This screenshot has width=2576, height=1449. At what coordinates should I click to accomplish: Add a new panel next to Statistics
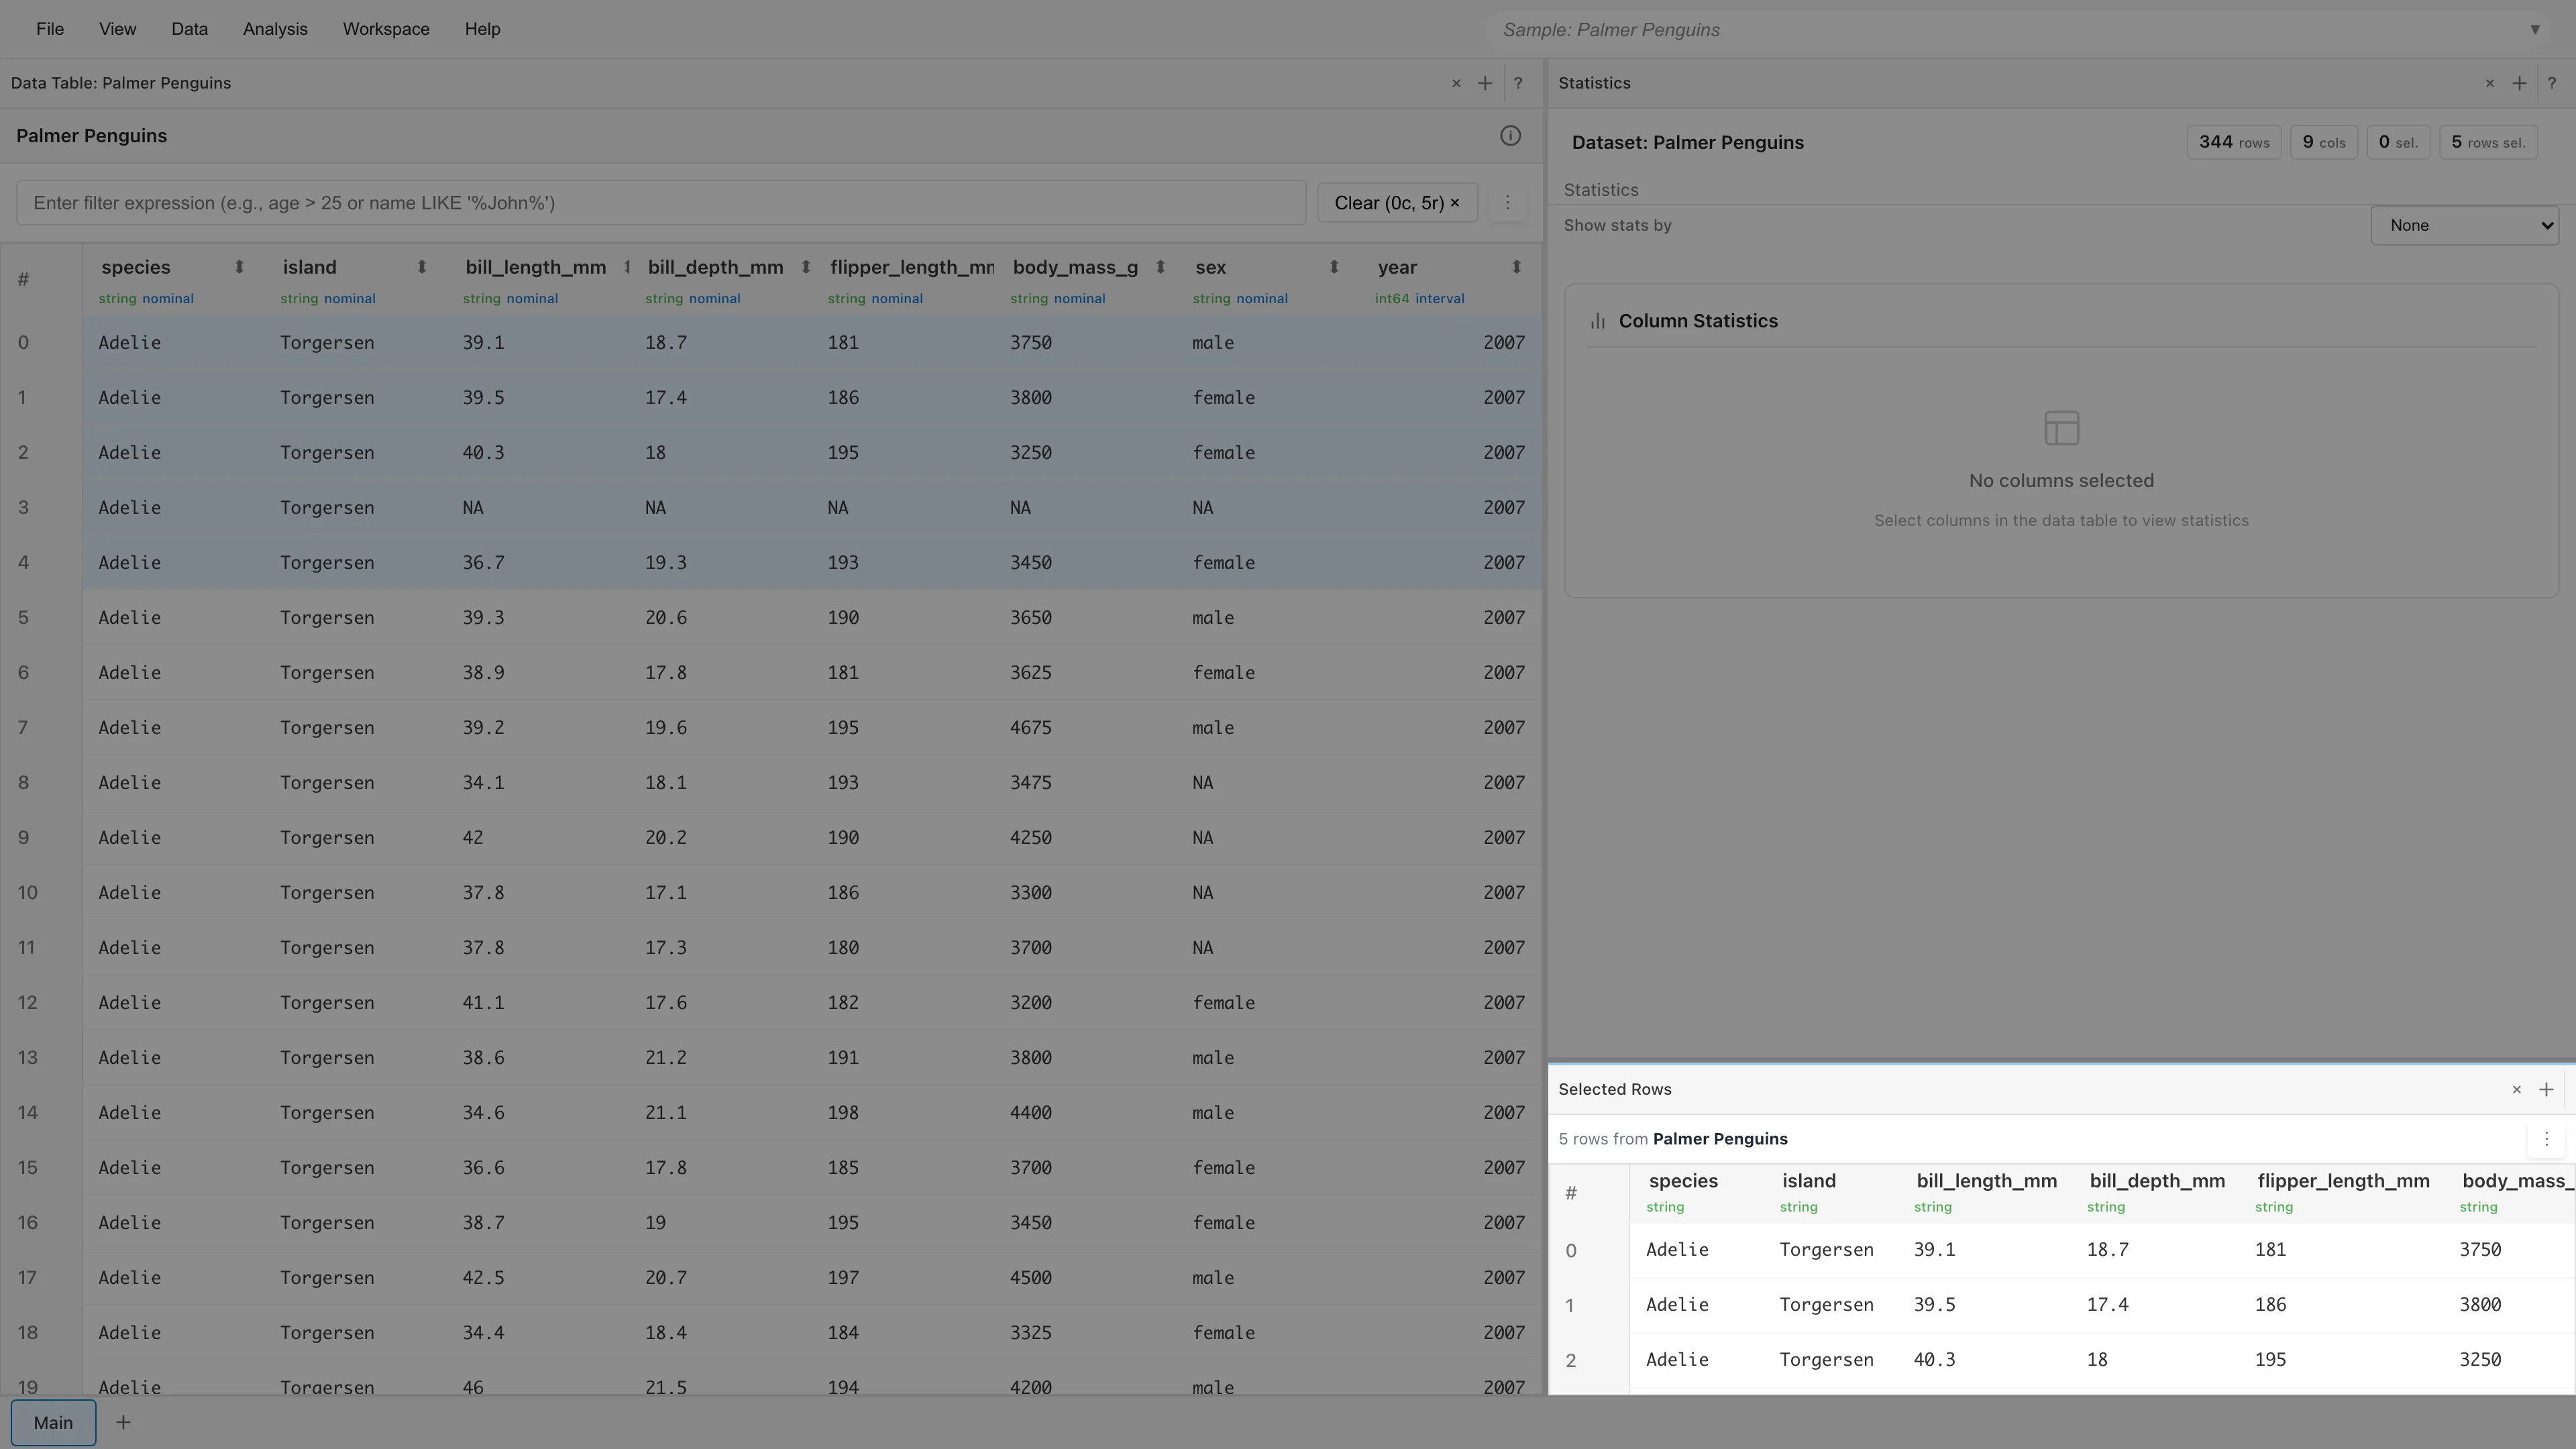pos(2519,83)
